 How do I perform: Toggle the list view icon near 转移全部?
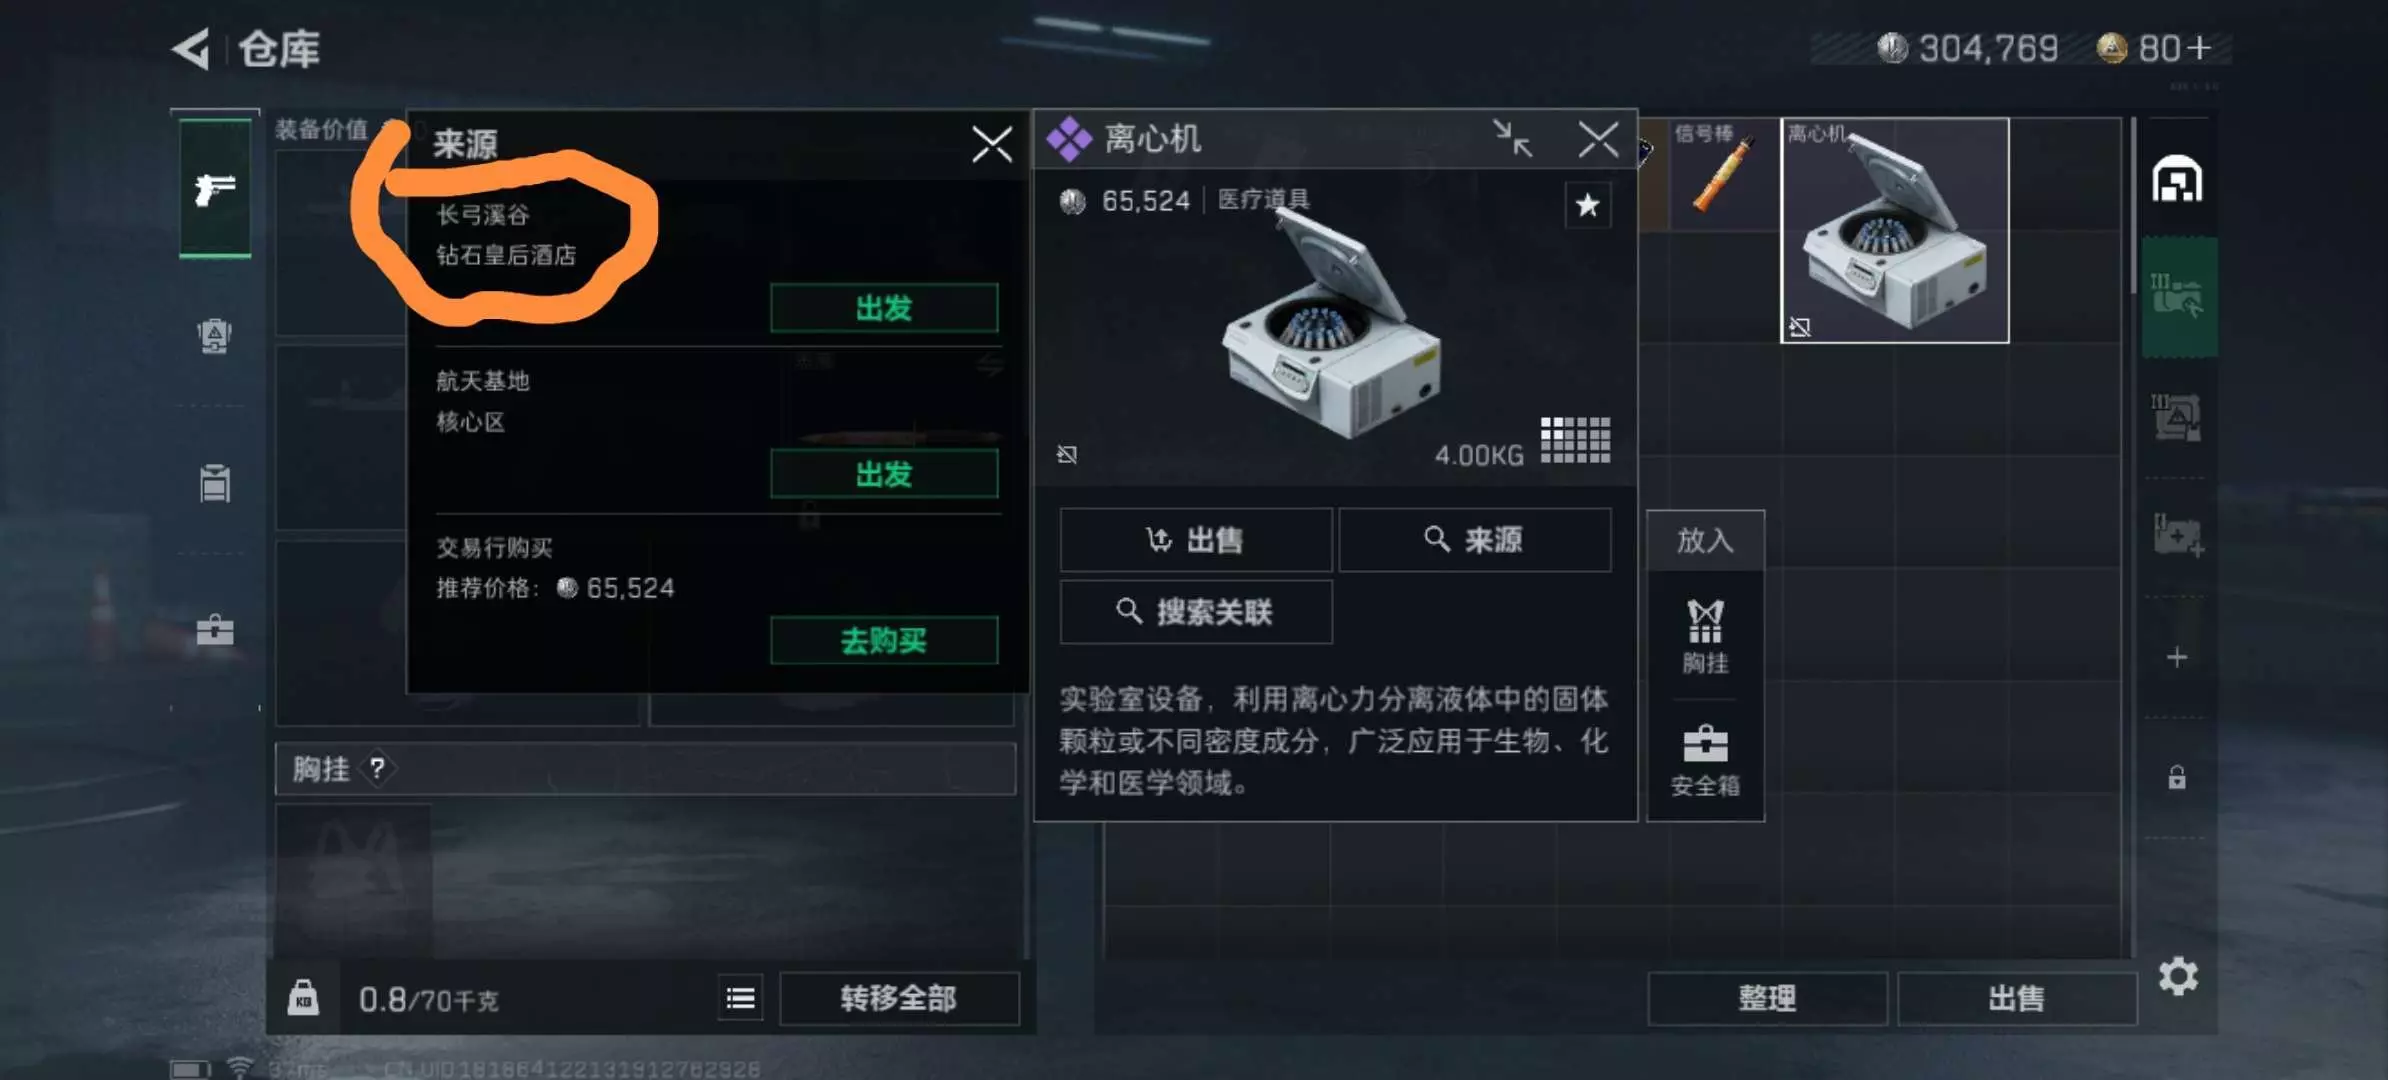[x=741, y=998]
